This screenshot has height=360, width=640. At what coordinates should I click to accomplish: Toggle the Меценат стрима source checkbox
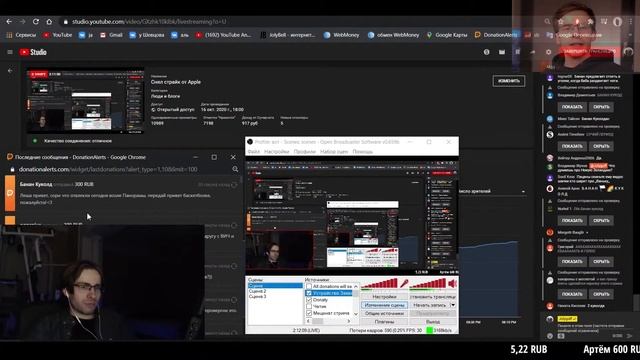click(x=309, y=313)
